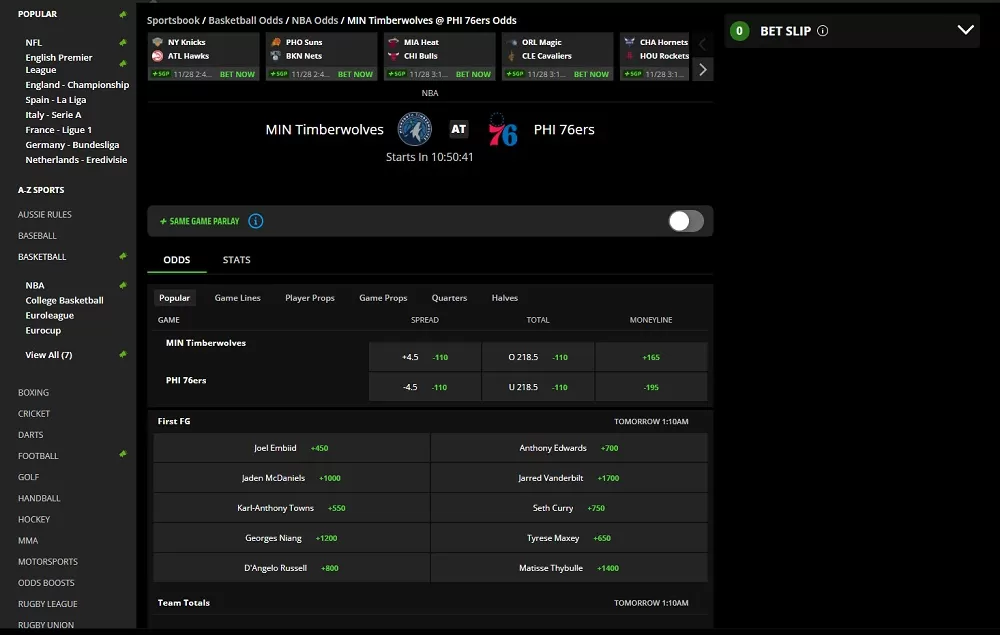The width and height of the screenshot is (1000, 635).
Task: Click the pin icon beside View All (7)
Action: 122,354
